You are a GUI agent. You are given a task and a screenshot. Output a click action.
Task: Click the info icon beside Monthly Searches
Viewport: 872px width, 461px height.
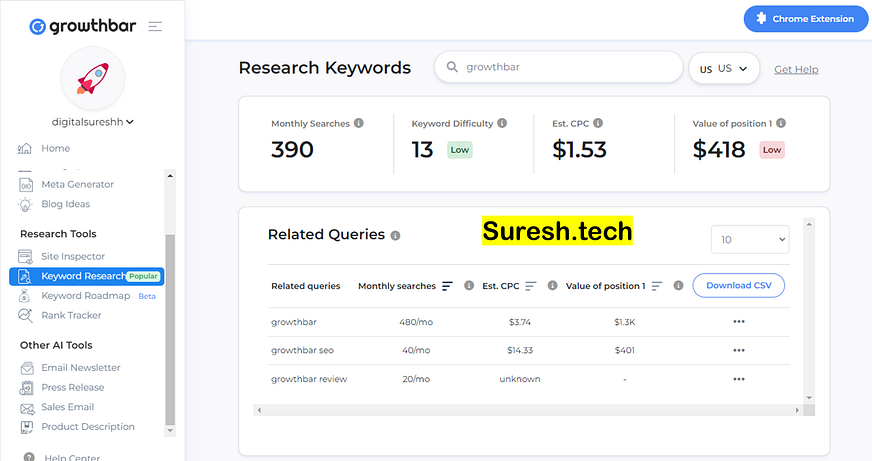click(x=359, y=124)
